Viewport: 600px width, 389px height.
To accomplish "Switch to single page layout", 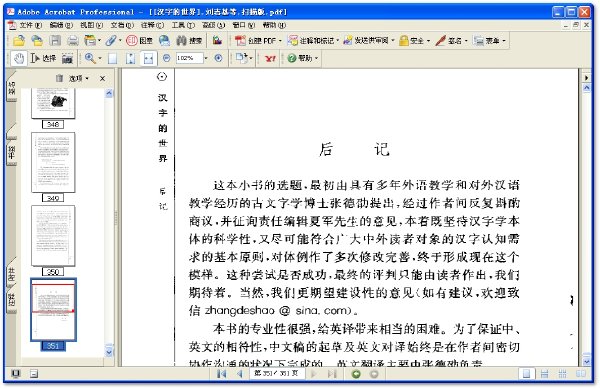I will (x=527, y=374).
